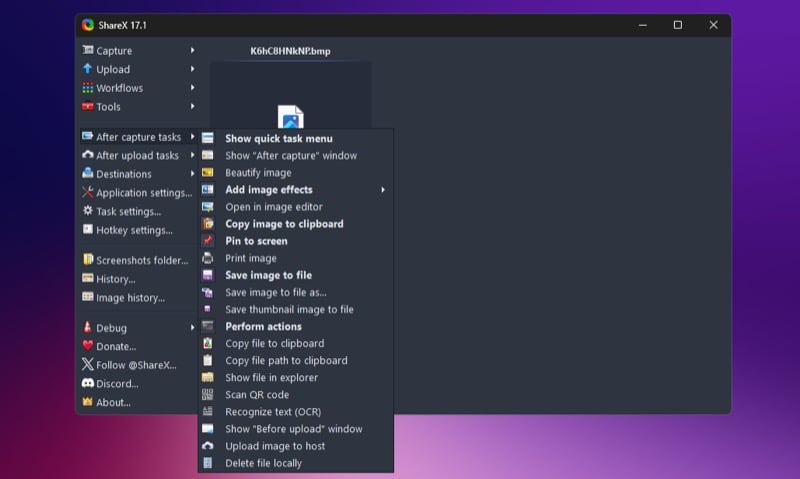Viewport: 800px width, 479px height.
Task: Open the Discord... link
Action: 117,384
